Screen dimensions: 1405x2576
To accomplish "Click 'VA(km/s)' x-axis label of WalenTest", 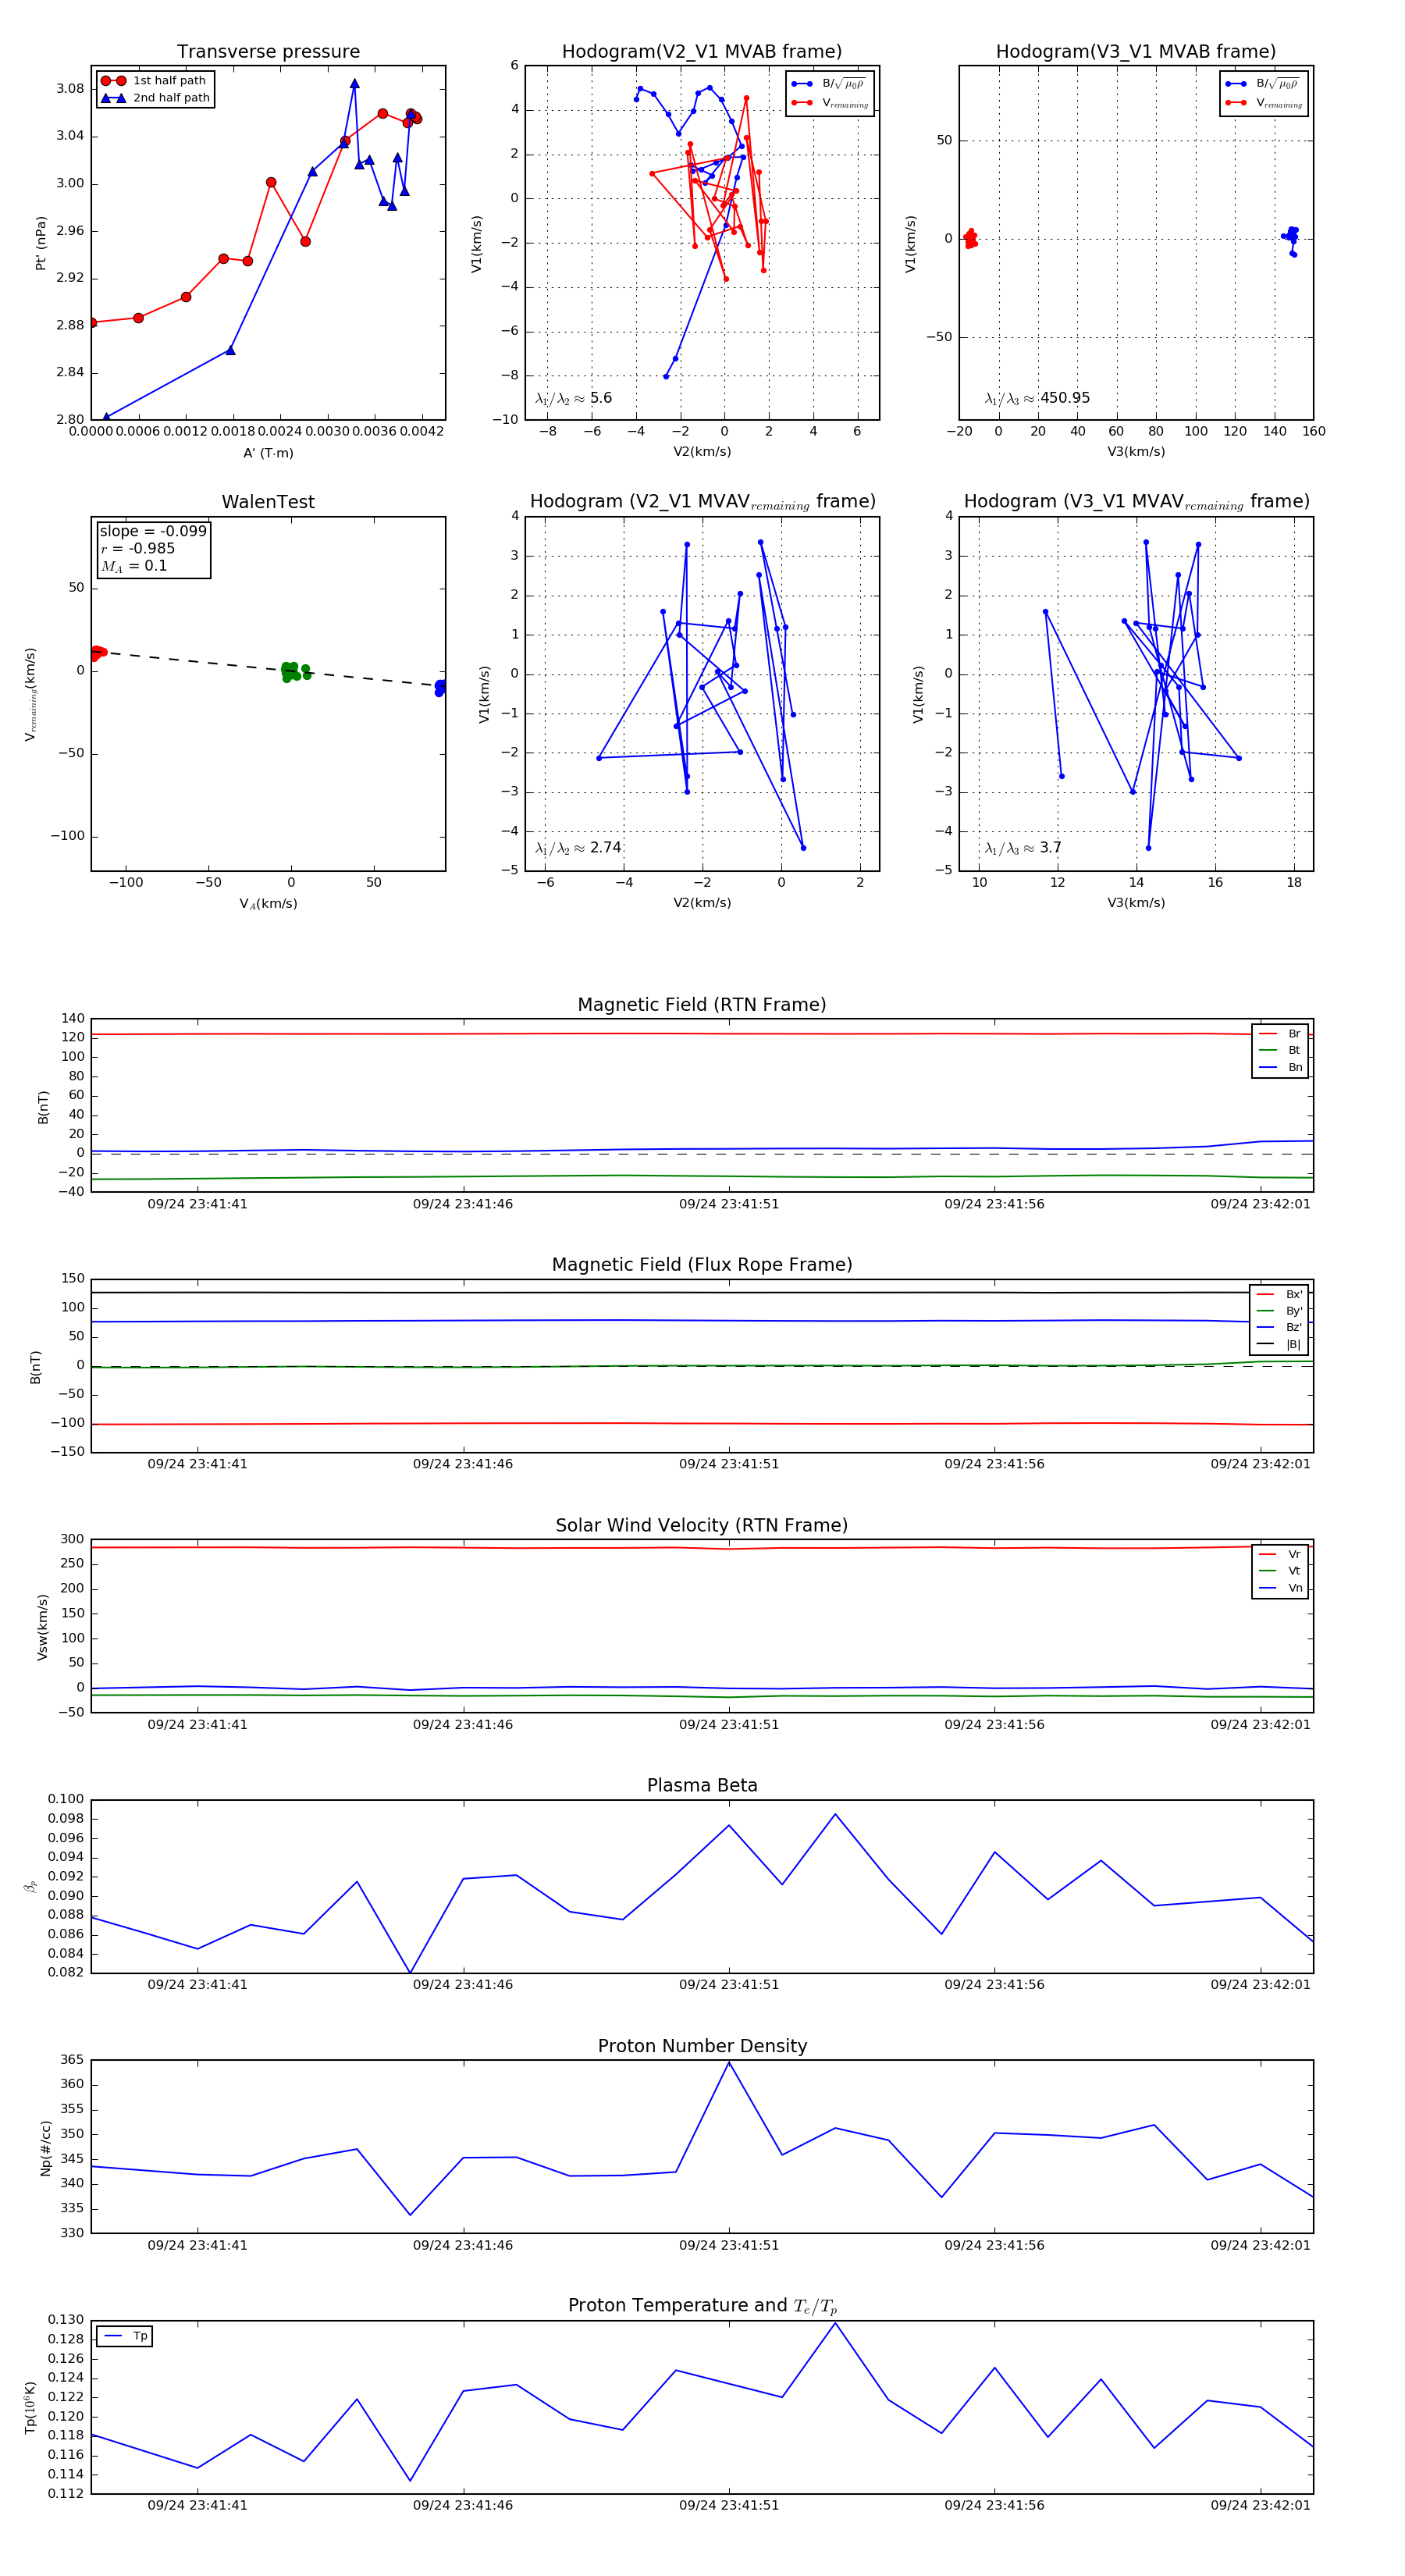I will coord(268,904).
